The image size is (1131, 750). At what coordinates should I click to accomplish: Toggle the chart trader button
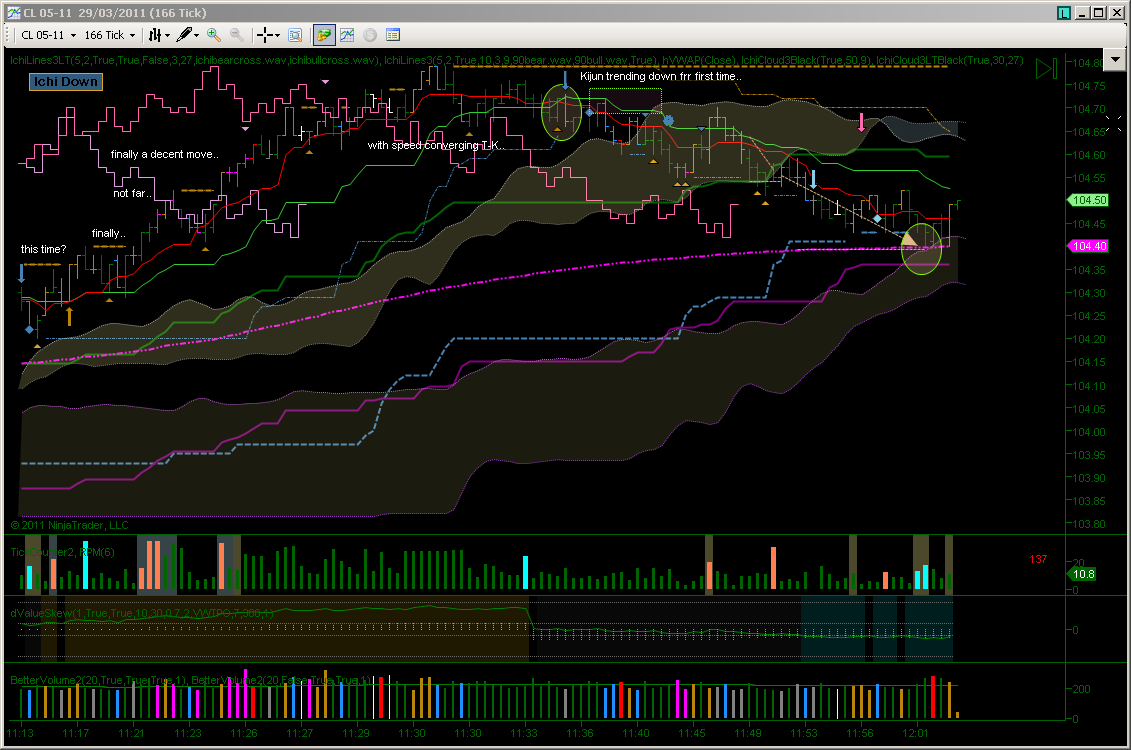click(324, 35)
